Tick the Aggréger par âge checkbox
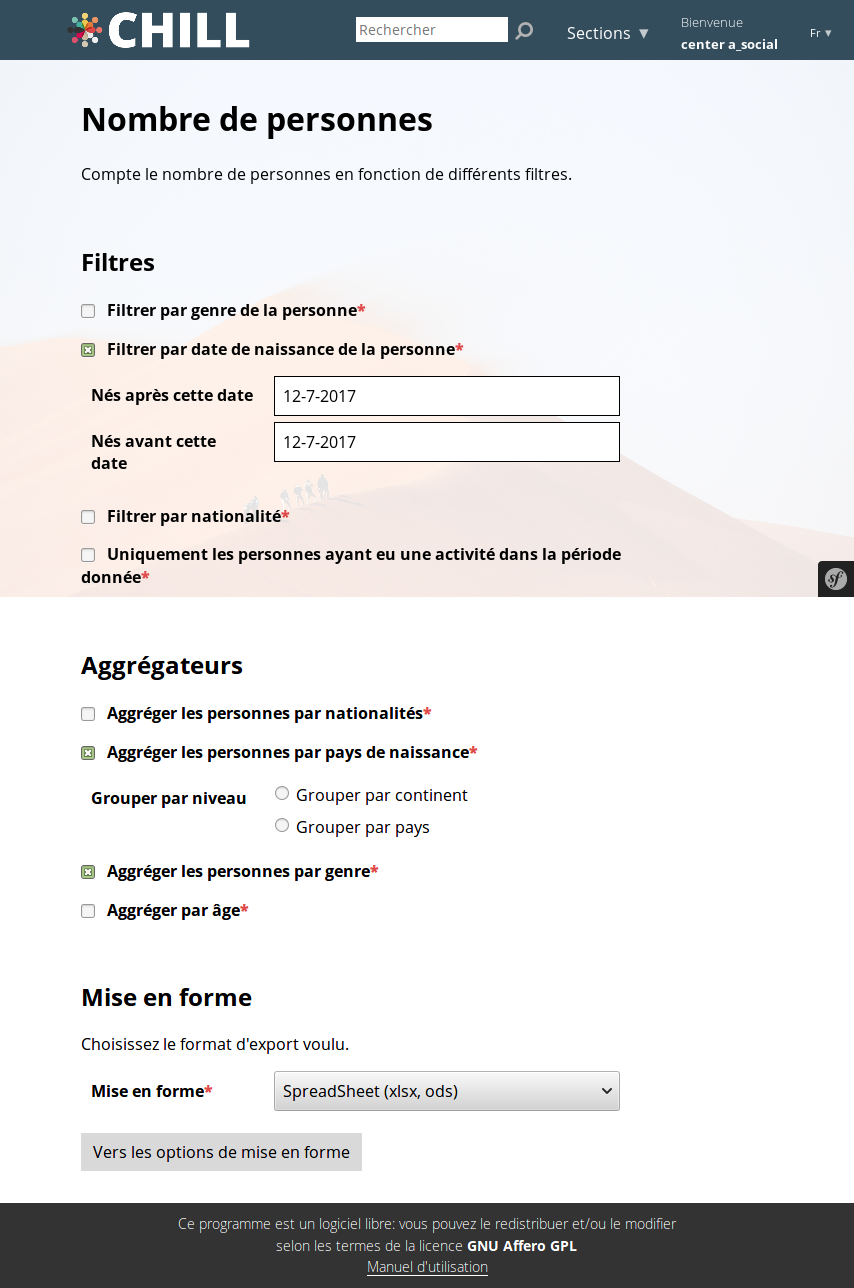Screen dimensions: 854x1288 click(88, 911)
